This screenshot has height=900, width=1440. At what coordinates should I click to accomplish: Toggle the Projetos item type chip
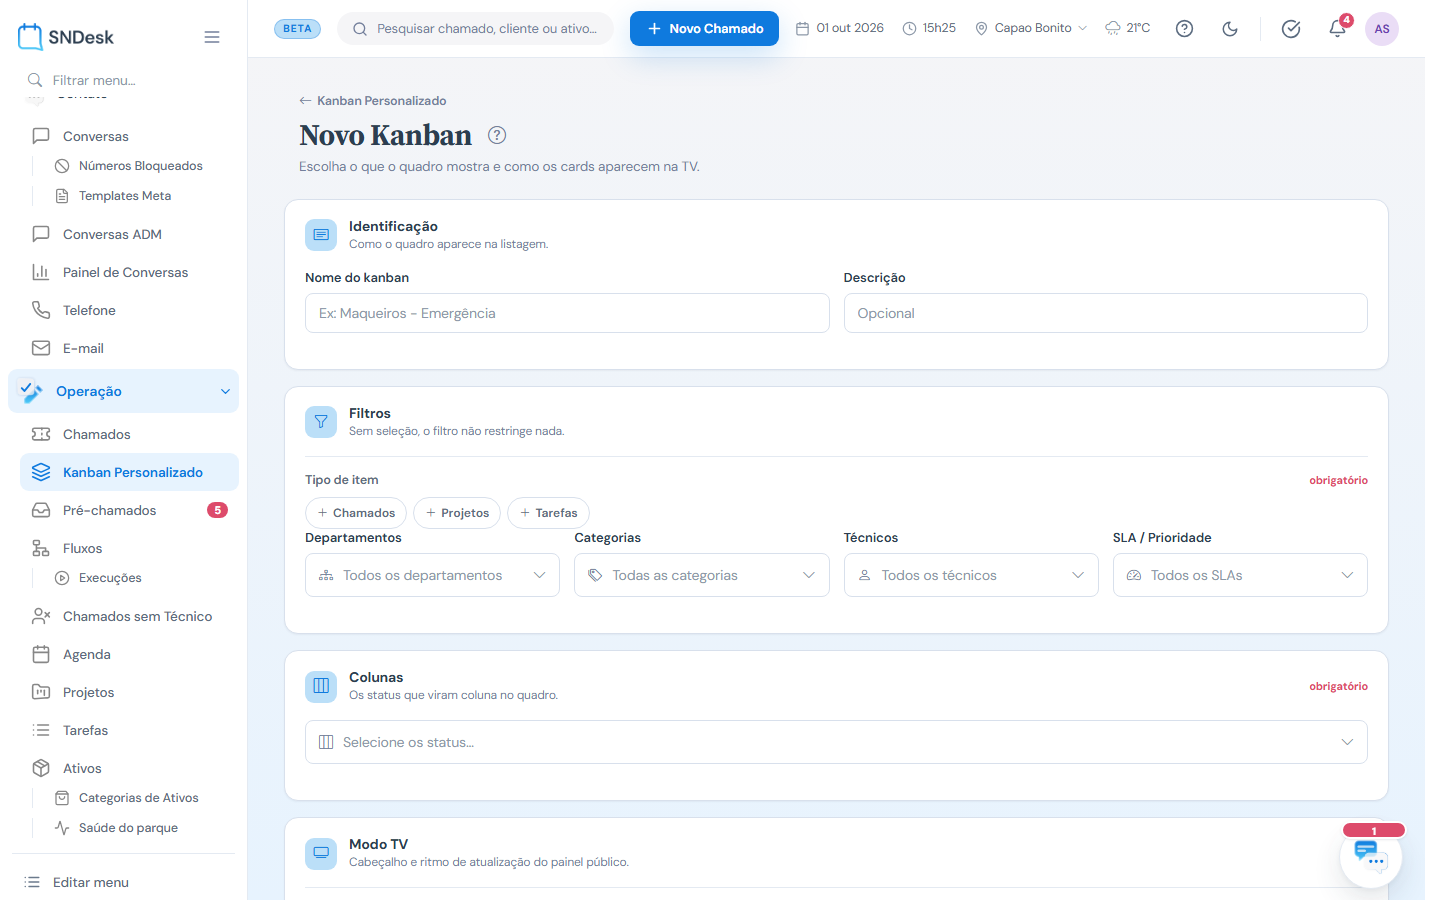(x=457, y=513)
